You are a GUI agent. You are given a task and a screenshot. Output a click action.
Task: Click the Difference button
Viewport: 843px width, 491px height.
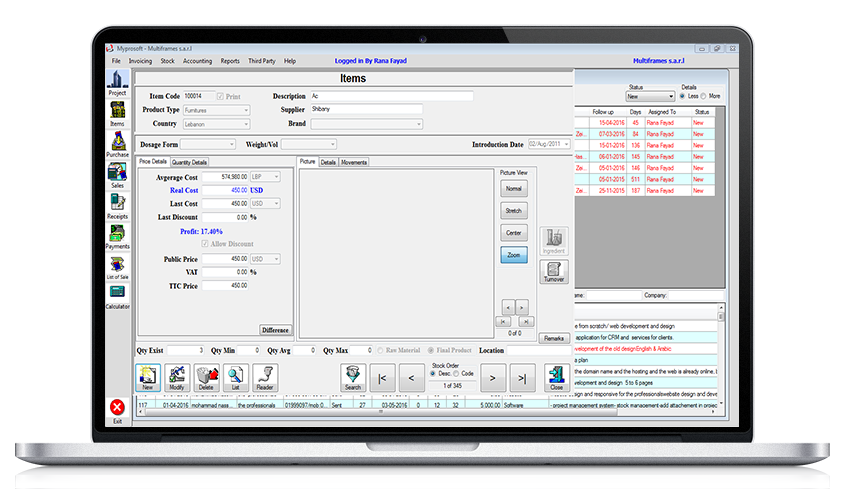tap(275, 330)
